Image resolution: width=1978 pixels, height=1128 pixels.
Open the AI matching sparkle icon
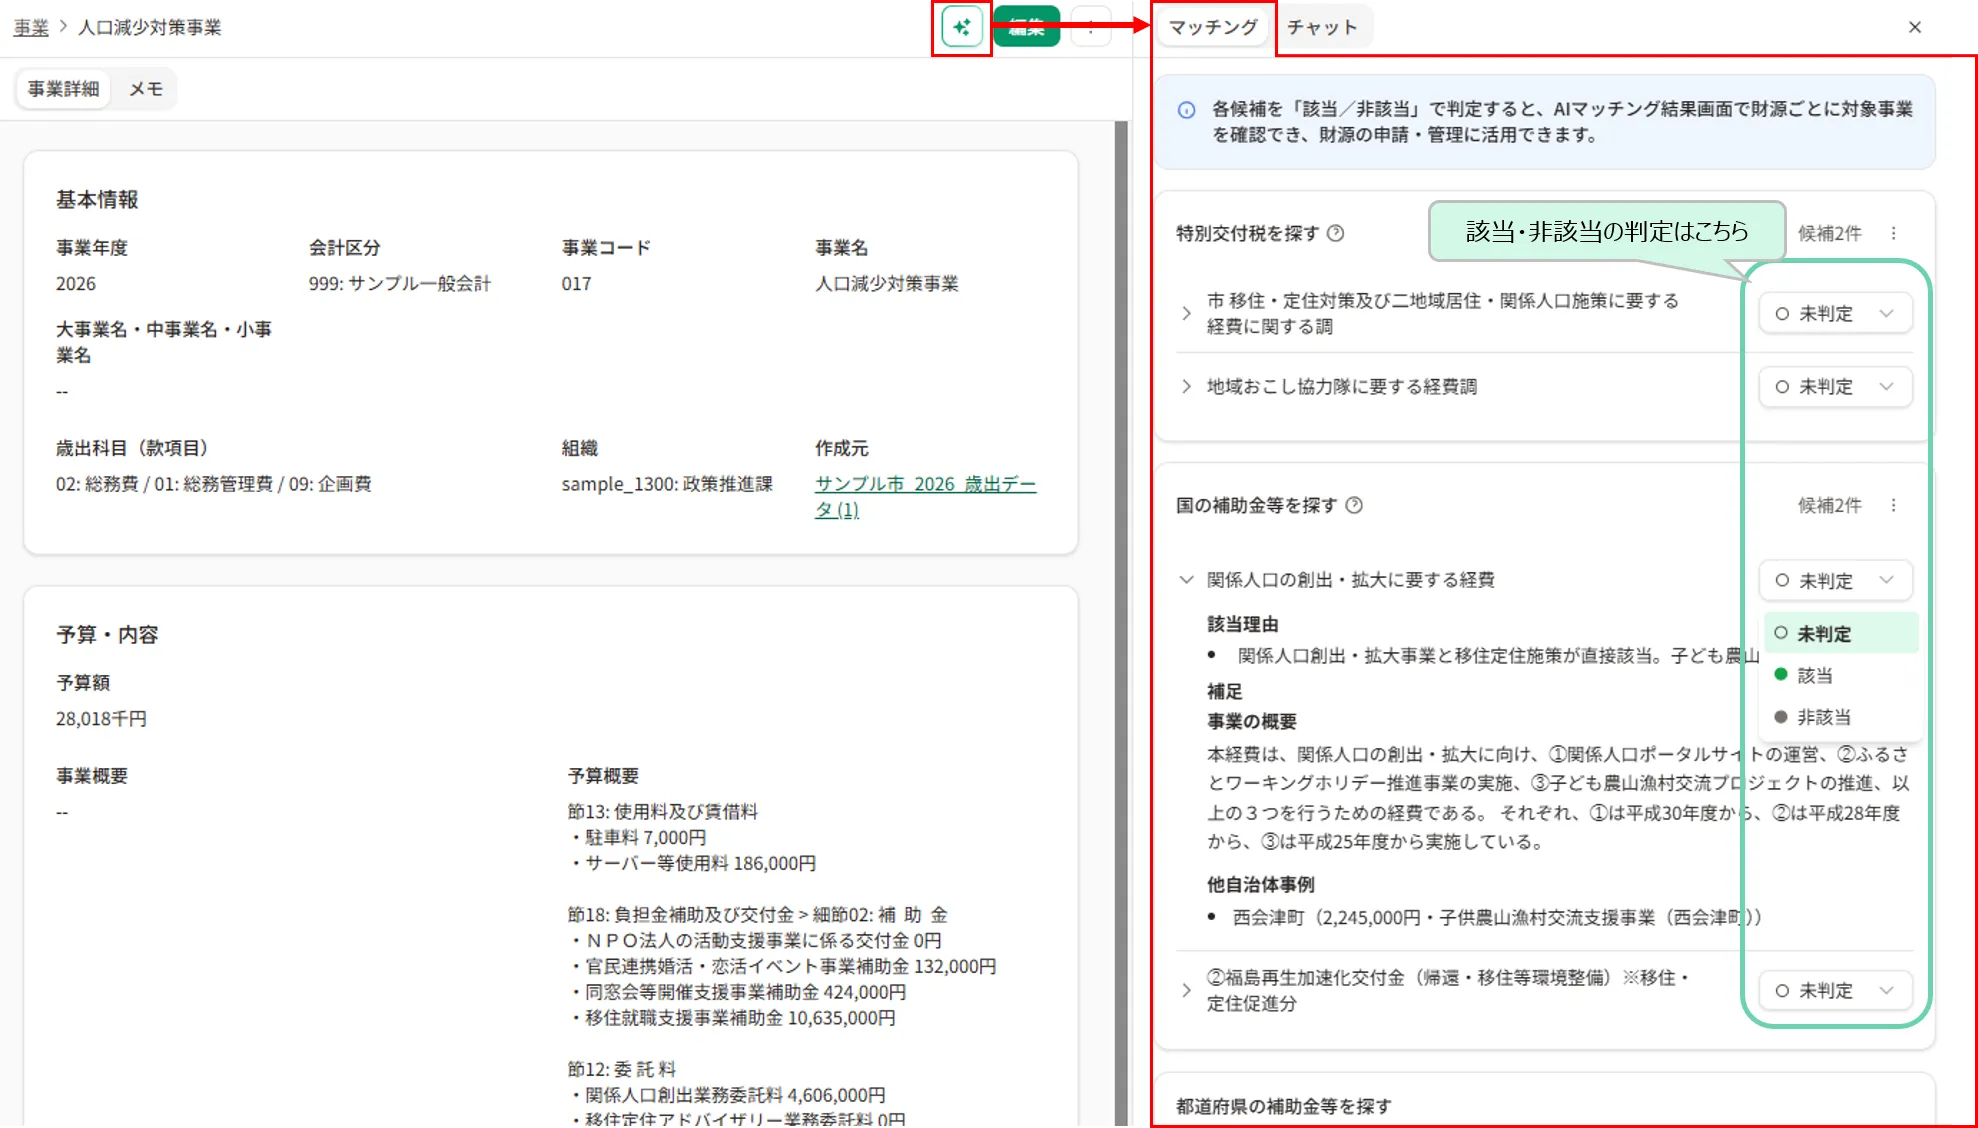pos(961,27)
